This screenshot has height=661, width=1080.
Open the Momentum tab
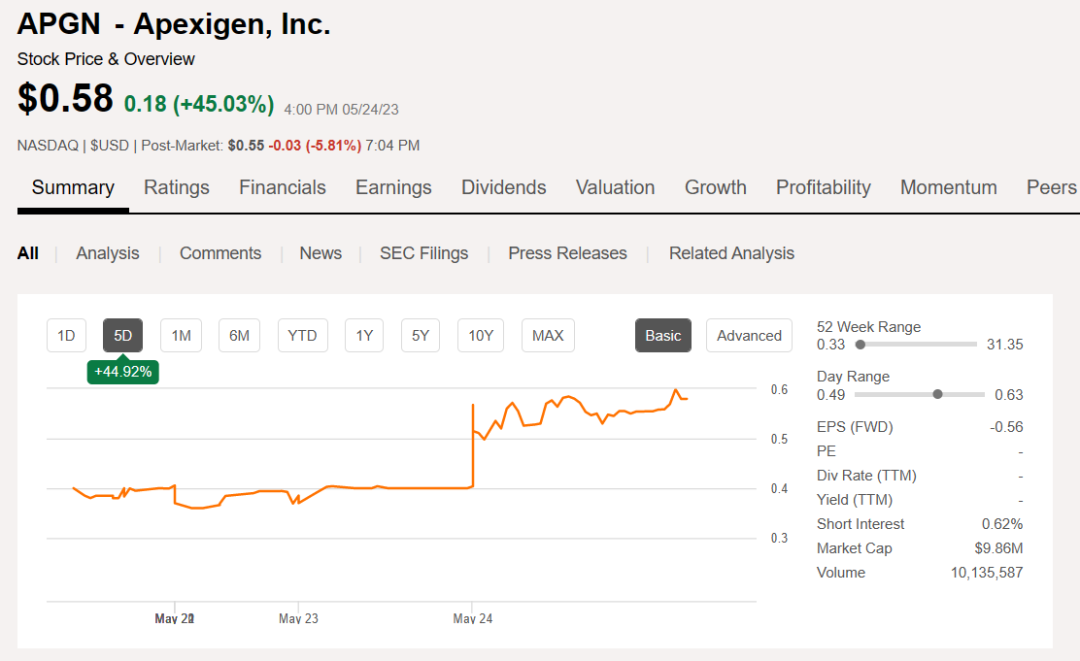pos(948,187)
